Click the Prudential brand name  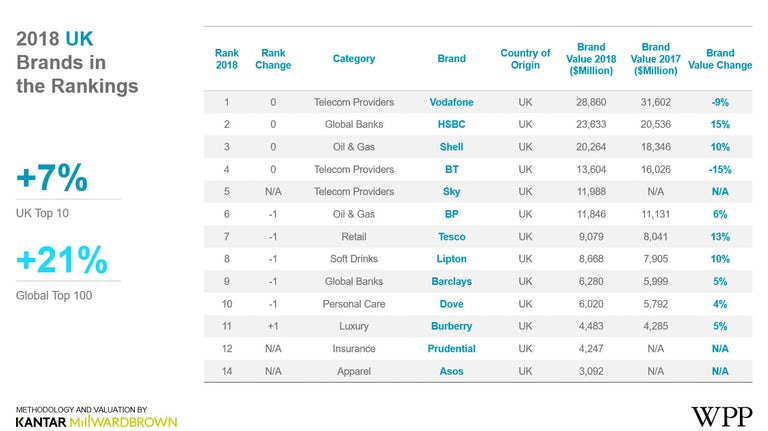click(x=452, y=349)
